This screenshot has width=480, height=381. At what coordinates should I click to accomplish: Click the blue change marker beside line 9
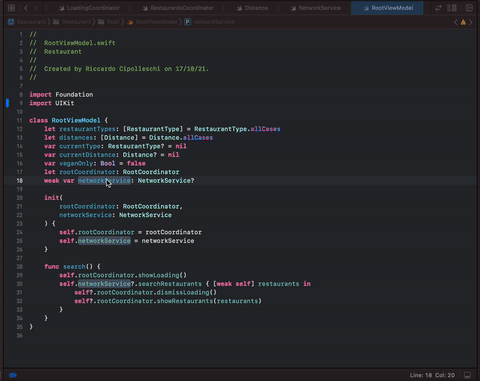point(7,103)
